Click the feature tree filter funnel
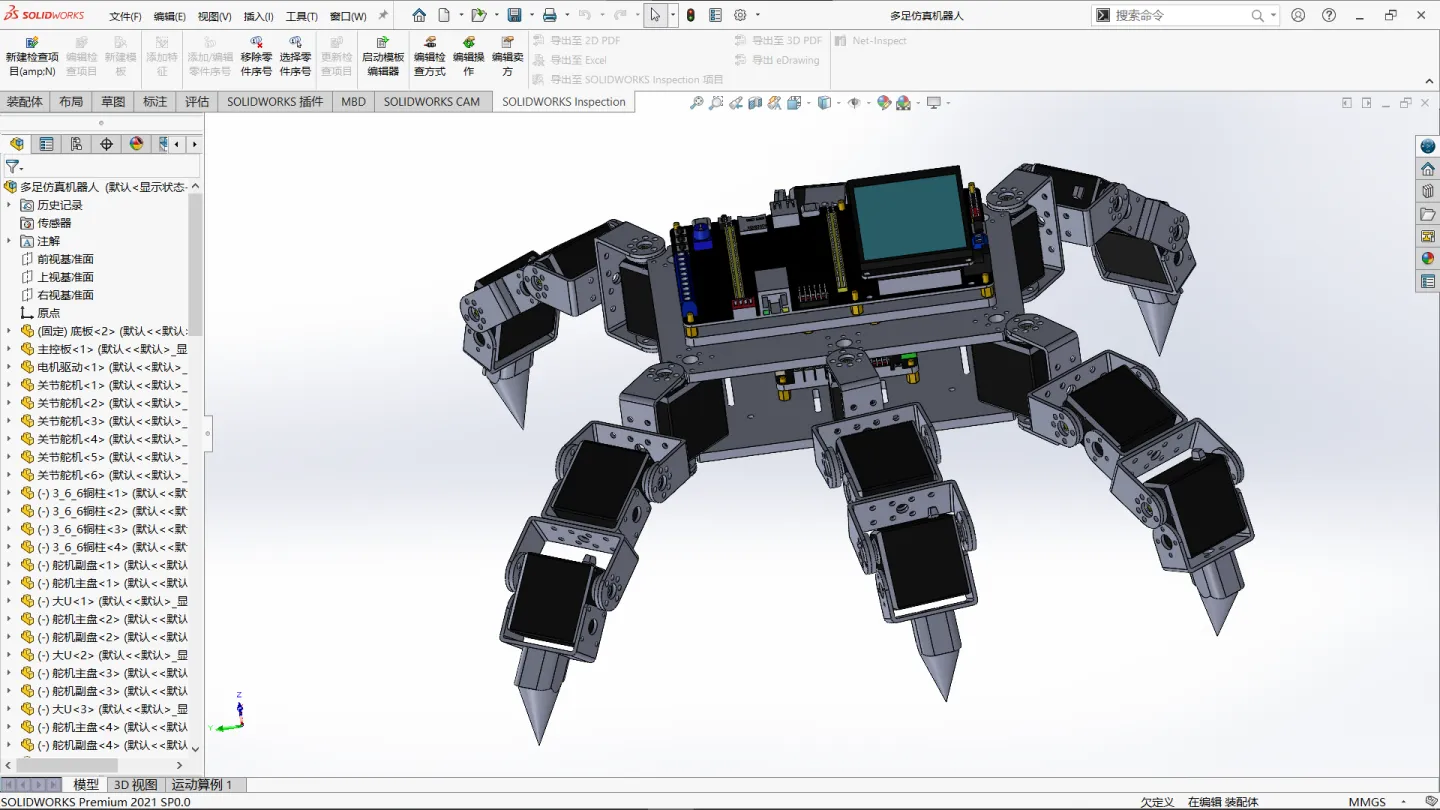Viewport: 1440px width, 810px height. pyautogui.click(x=12, y=167)
